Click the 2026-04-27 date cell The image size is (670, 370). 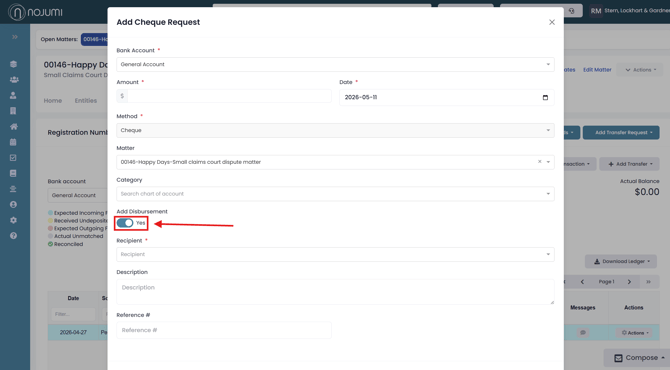(73, 332)
